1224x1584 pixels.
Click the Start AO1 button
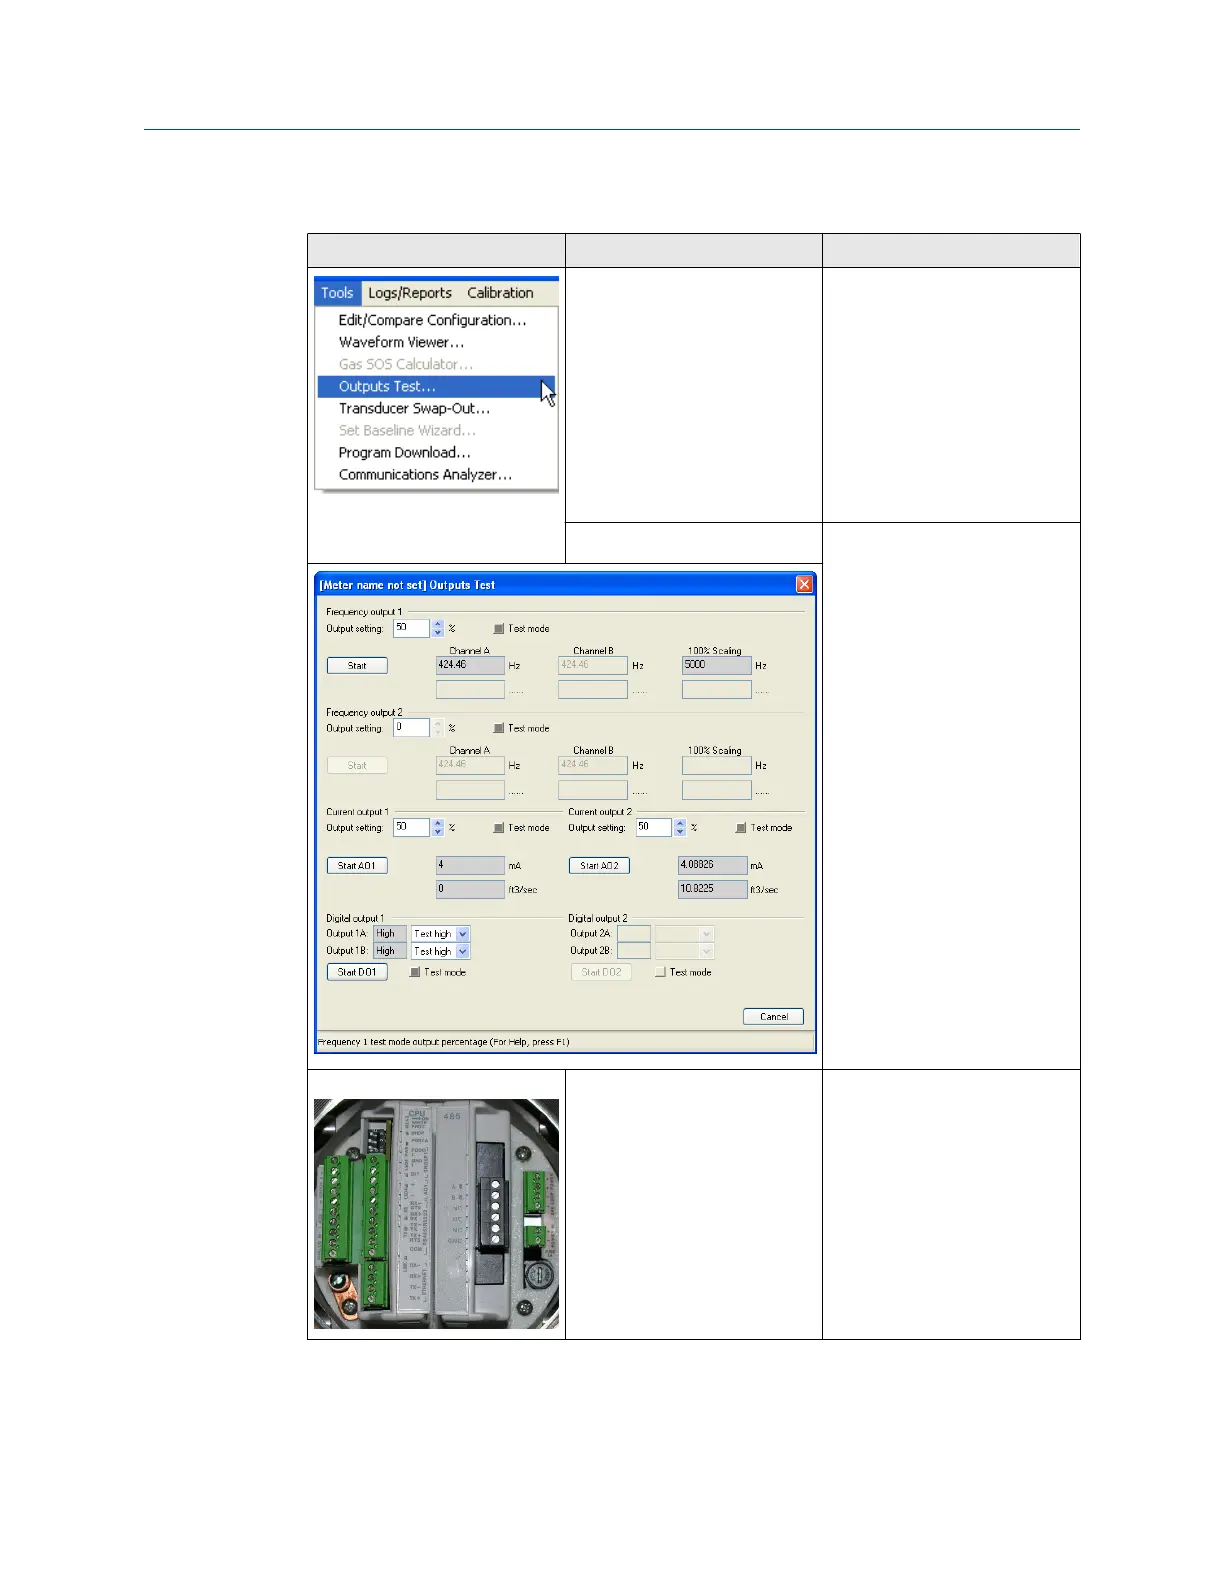(x=357, y=866)
